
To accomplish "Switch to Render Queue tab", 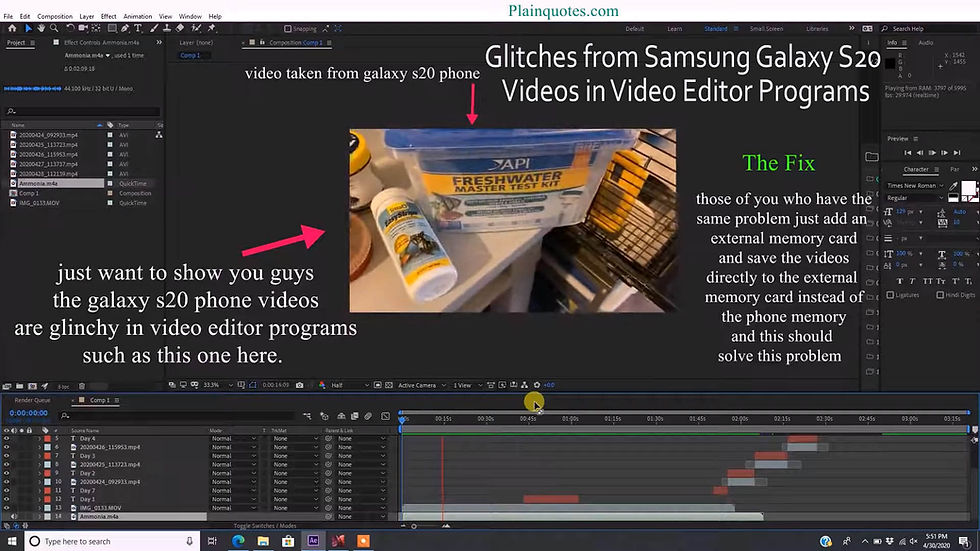I will [x=32, y=400].
